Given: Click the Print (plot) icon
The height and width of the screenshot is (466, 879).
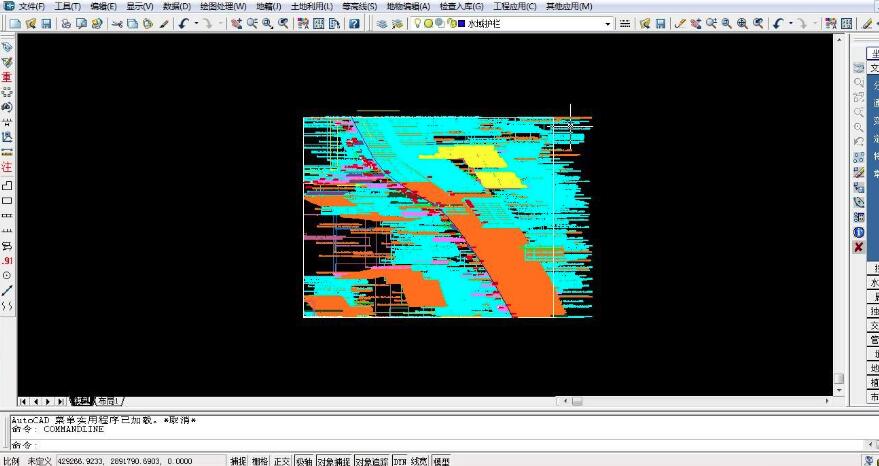Looking at the screenshot, I should click(x=66, y=24).
